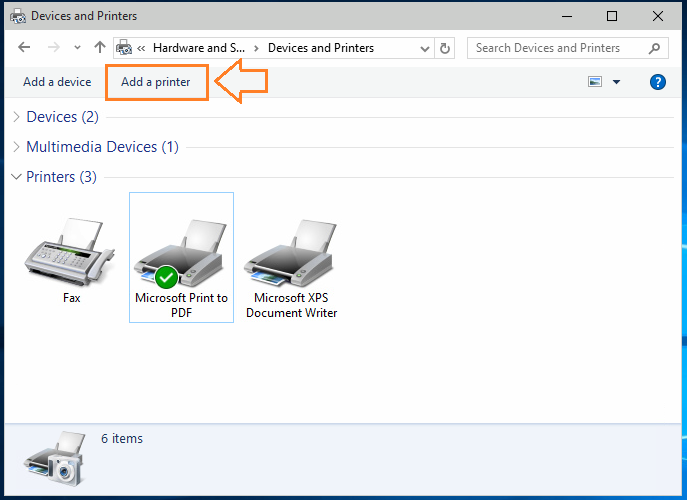Screen dimensions: 687x500
Task: Open address bar history dropdown
Action: (x=425, y=48)
